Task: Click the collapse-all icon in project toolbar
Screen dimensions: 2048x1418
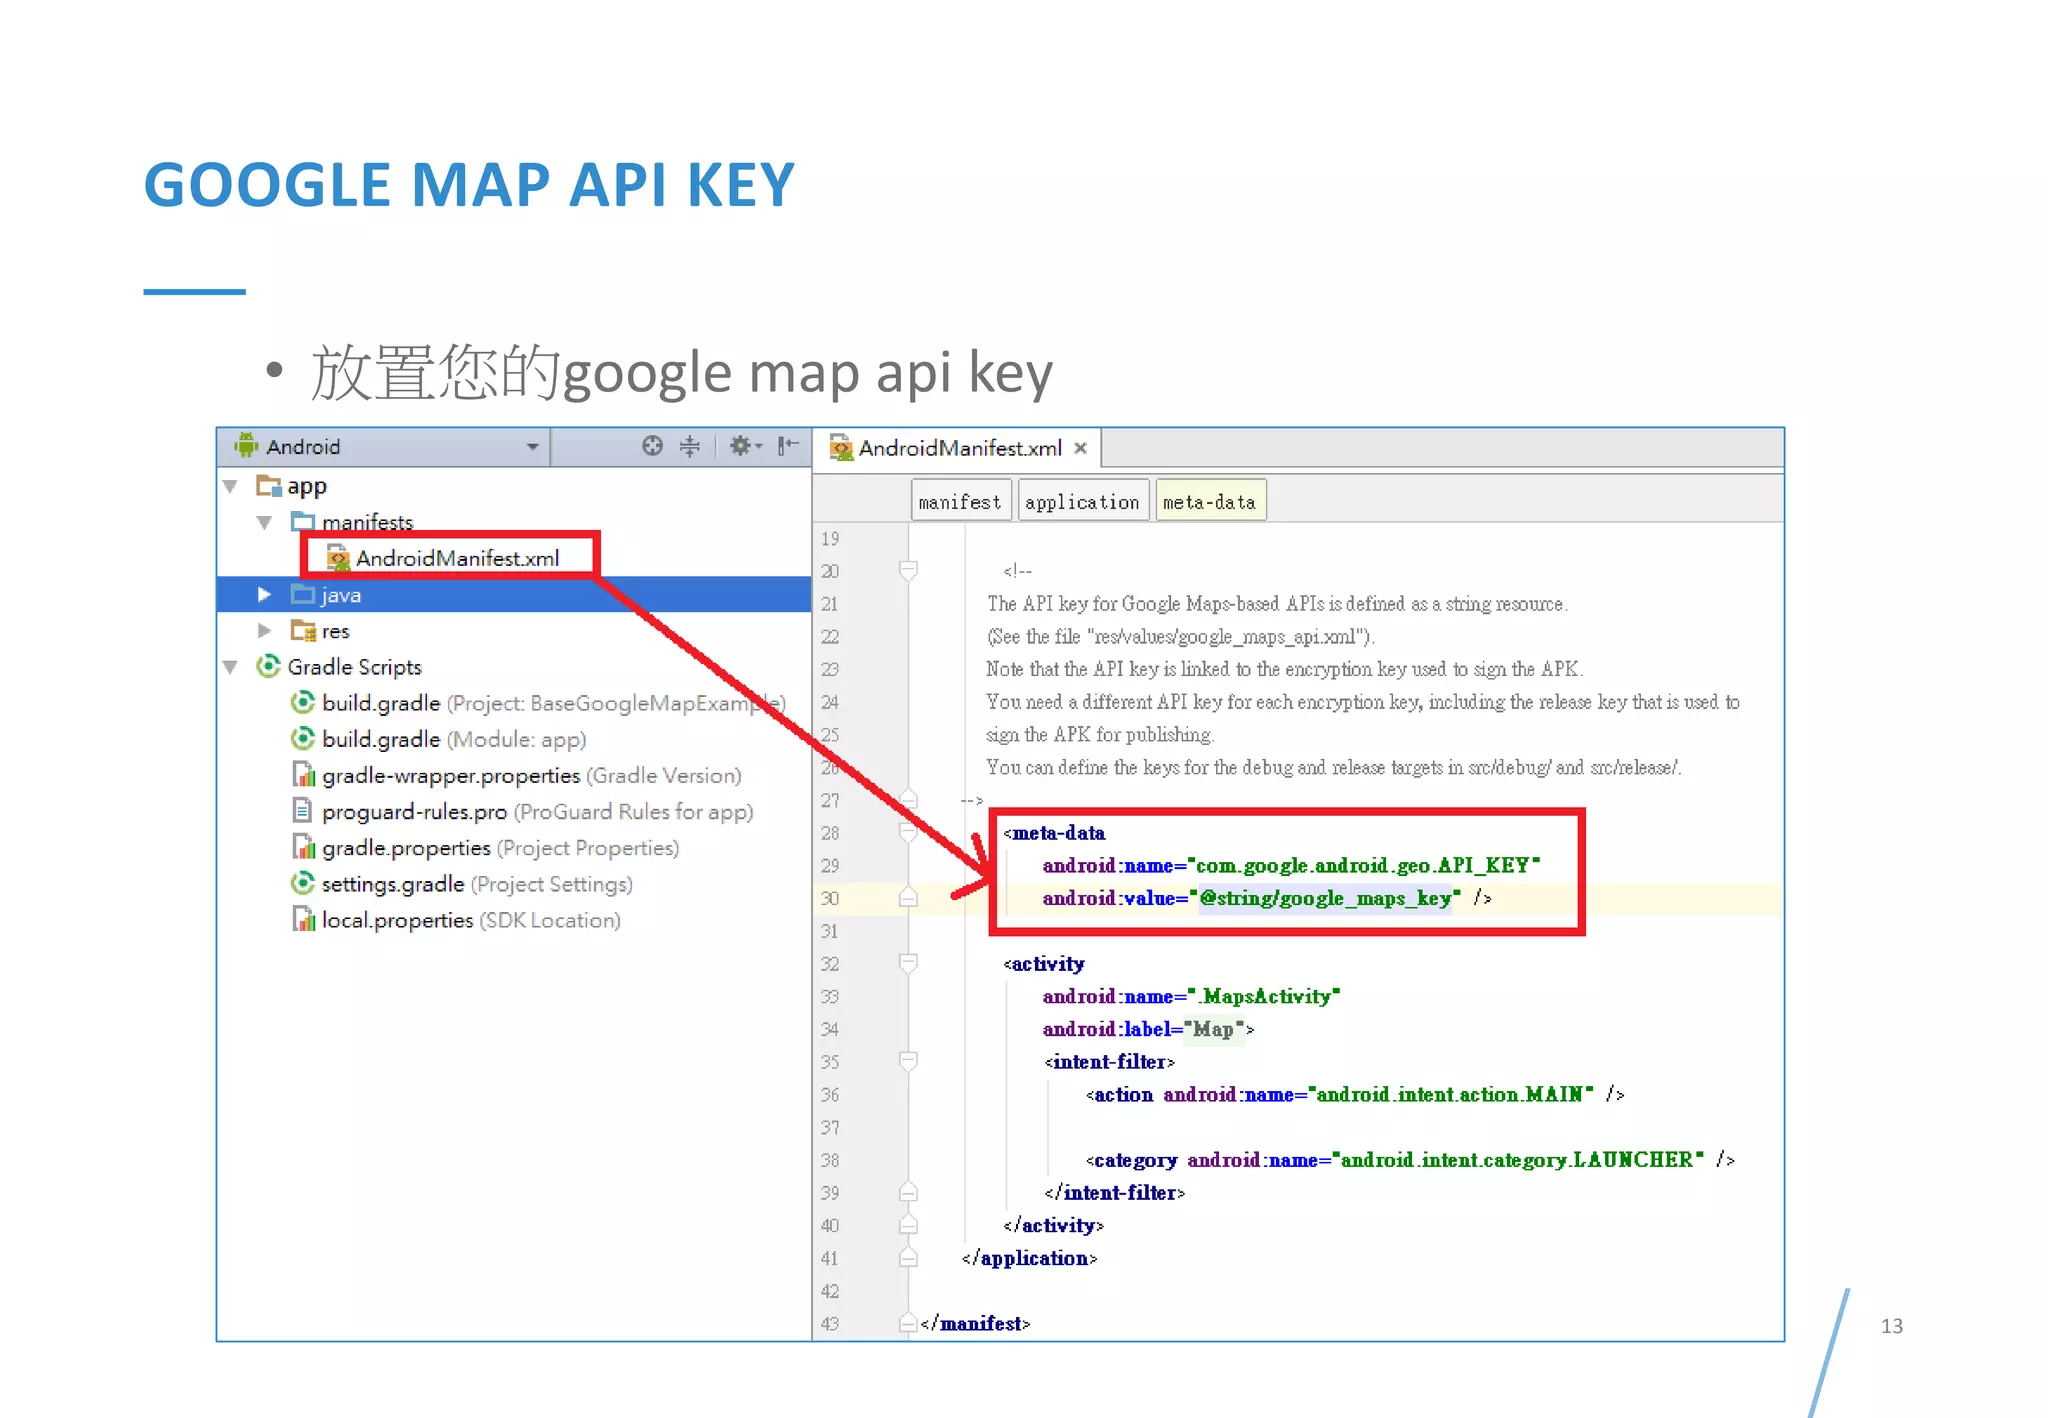Action: 690,446
